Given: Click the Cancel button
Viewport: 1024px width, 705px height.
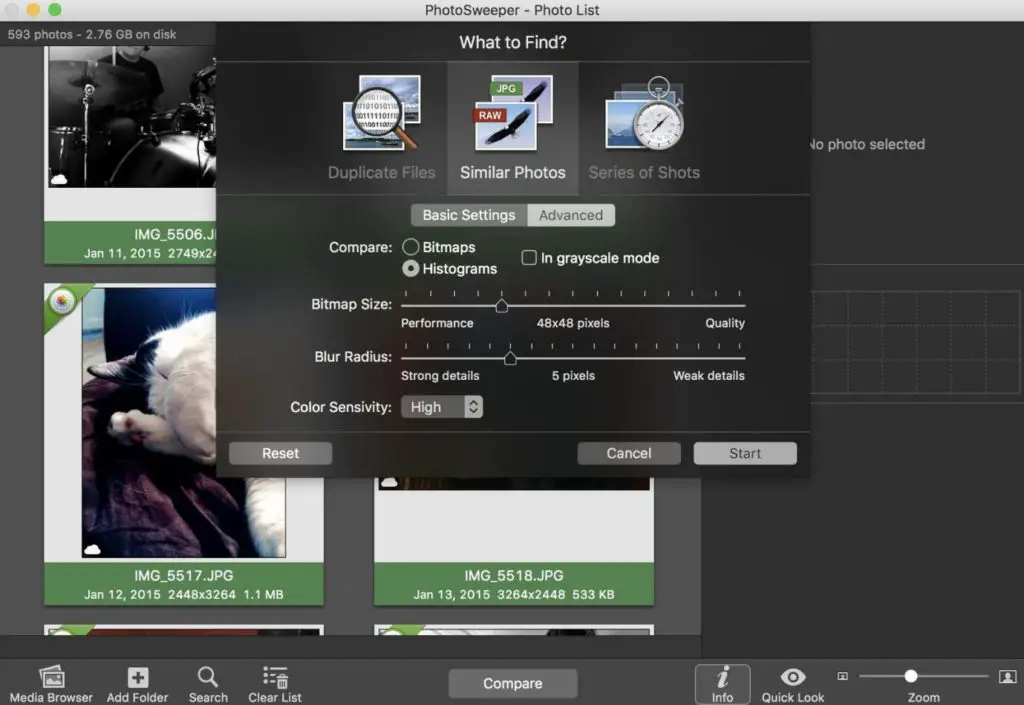Looking at the screenshot, I should click(629, 453).
